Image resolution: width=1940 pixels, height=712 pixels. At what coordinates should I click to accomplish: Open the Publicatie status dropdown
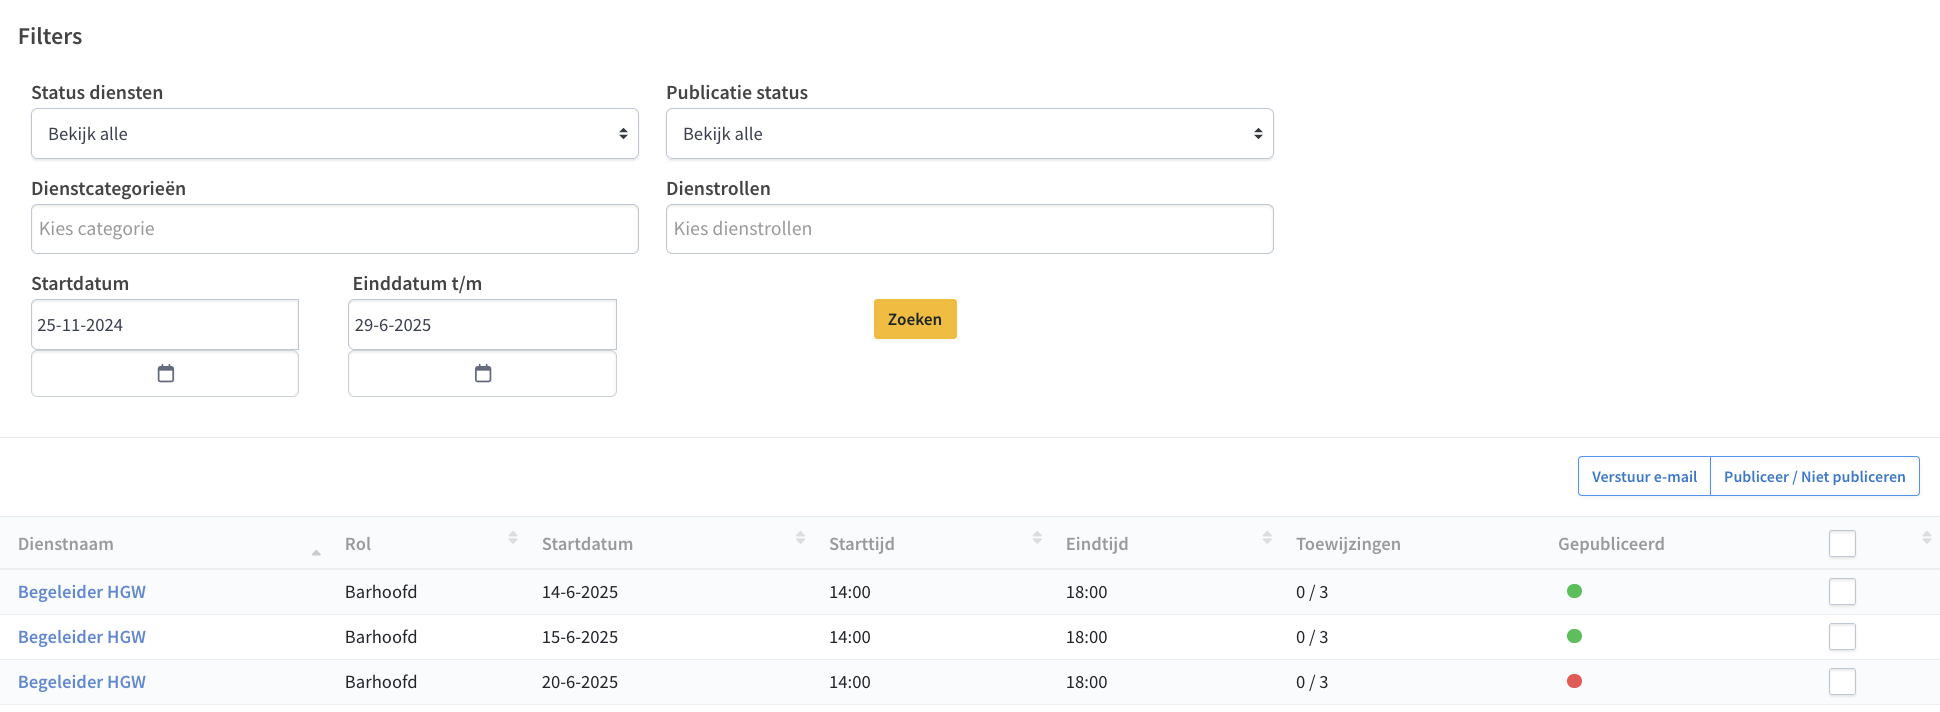[970, 134]
